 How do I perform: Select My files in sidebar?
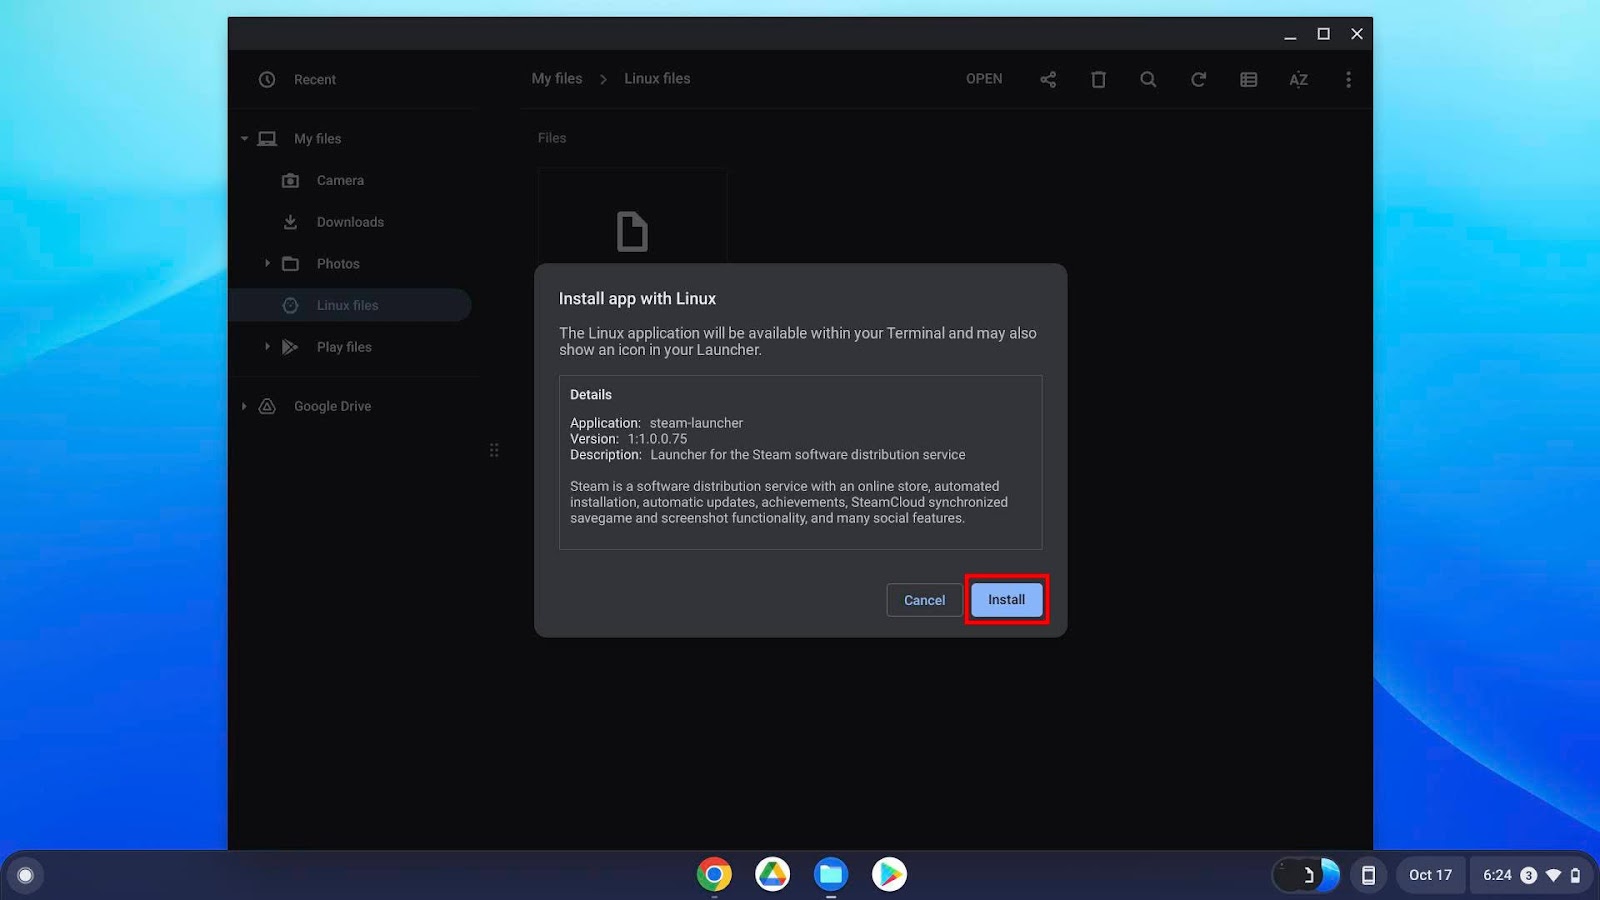pos(317,139)
